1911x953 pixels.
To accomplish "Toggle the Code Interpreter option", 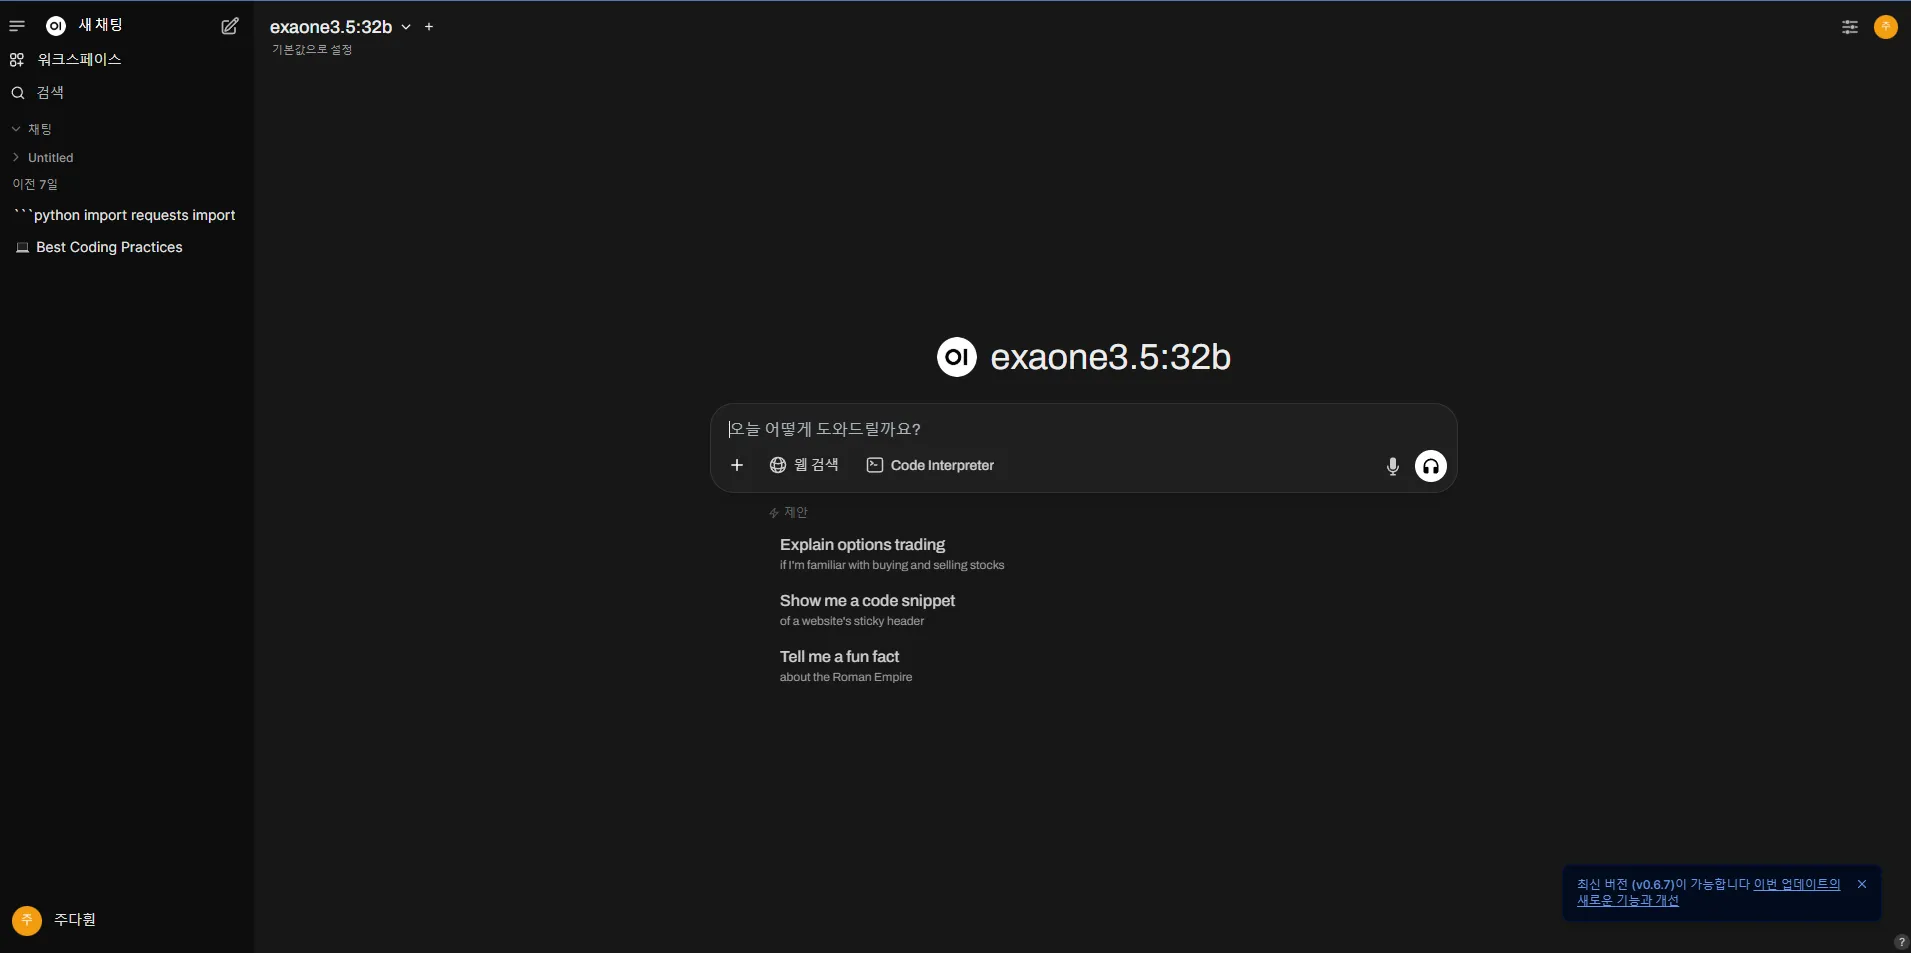I will coord(930,465).
